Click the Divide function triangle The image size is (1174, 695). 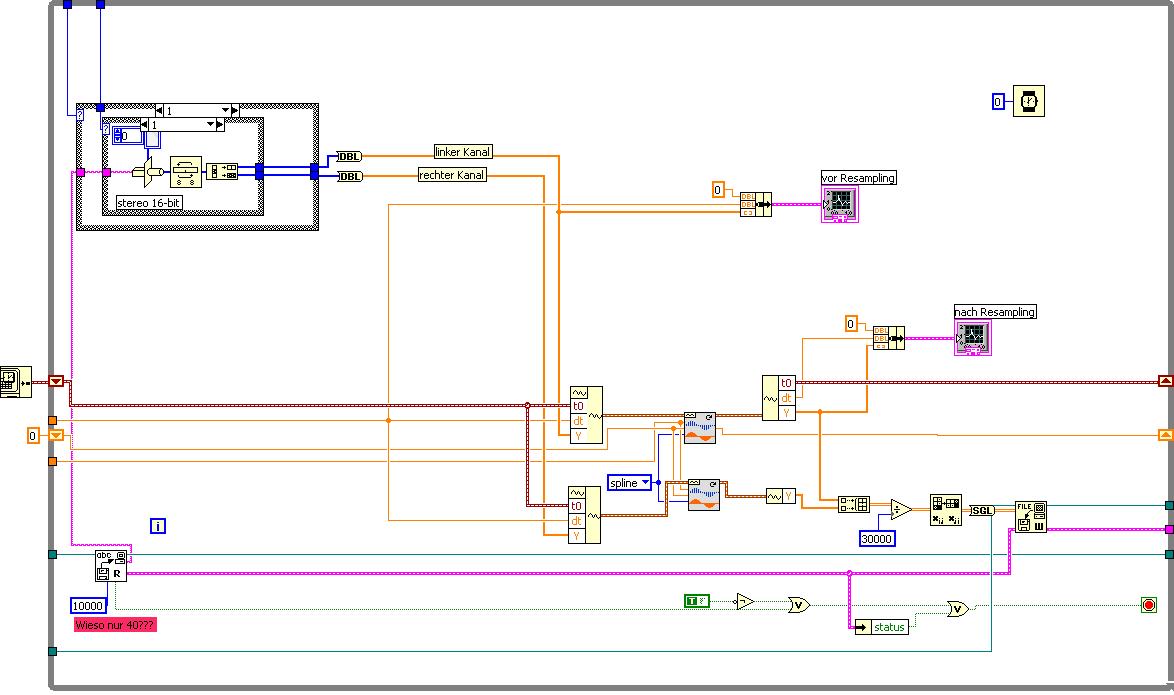[x=901, y=509]
